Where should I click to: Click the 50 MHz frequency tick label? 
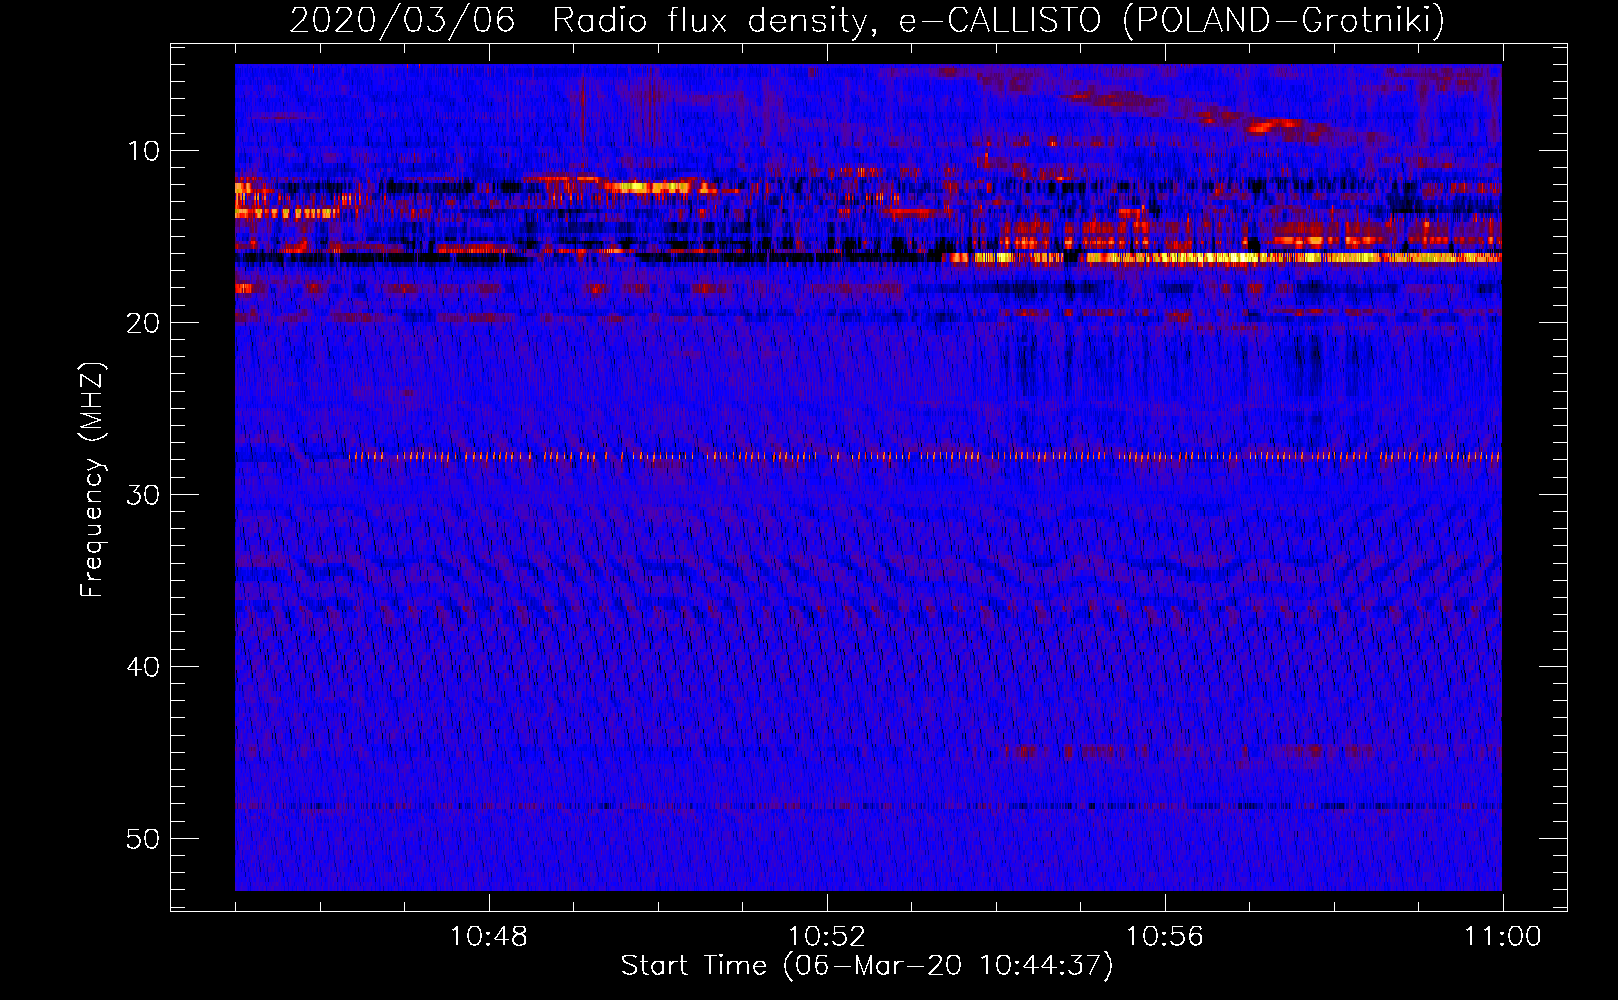click(143, 839)
